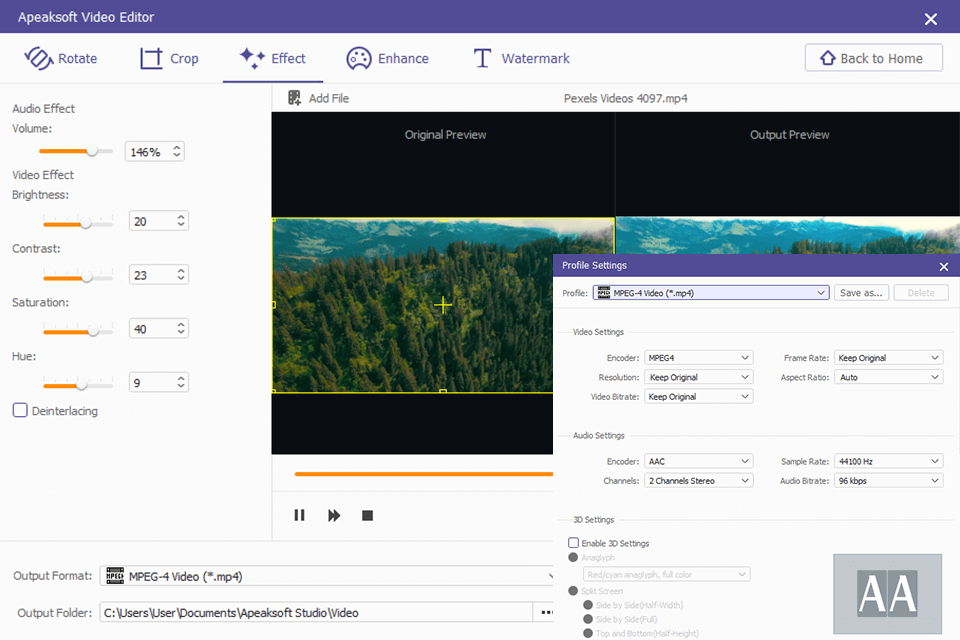Click the Volume percentage stepper arrows
960x640 pixels.
[x=177, y=151]
